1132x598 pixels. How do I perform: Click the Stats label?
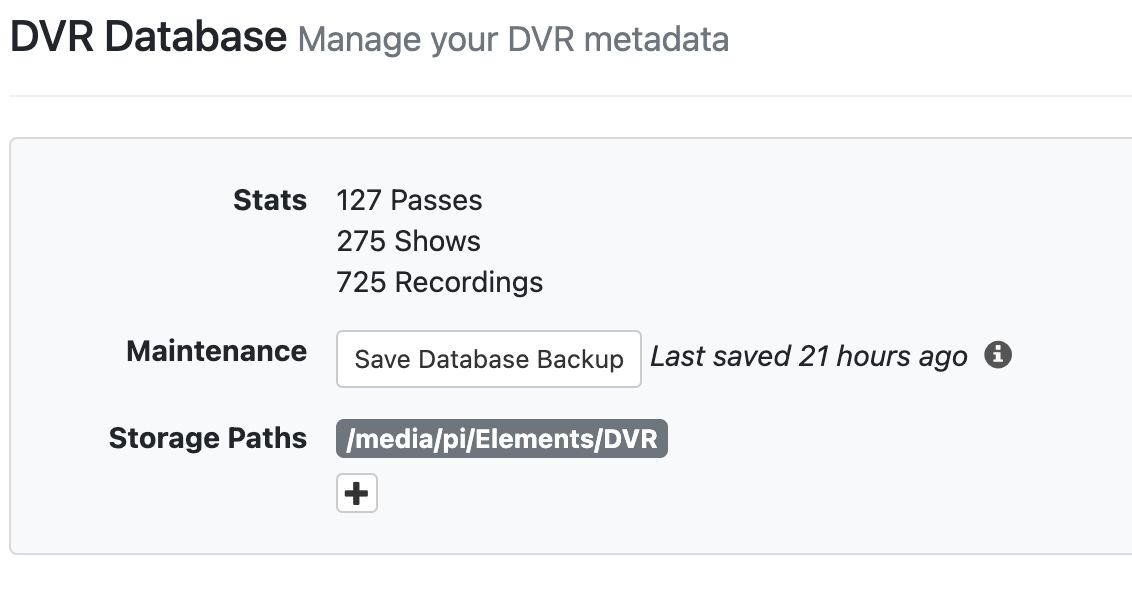click(x=269, y=200)
